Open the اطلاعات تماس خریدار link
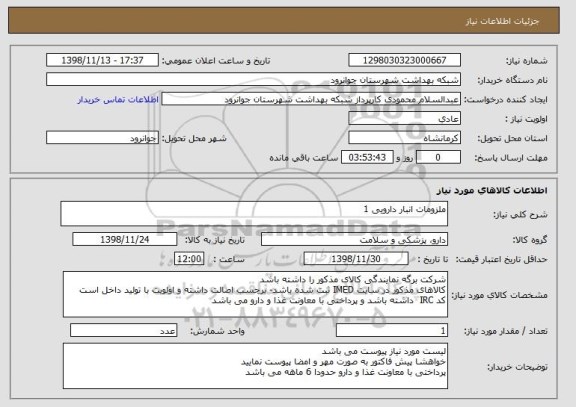 coord(118,100)
